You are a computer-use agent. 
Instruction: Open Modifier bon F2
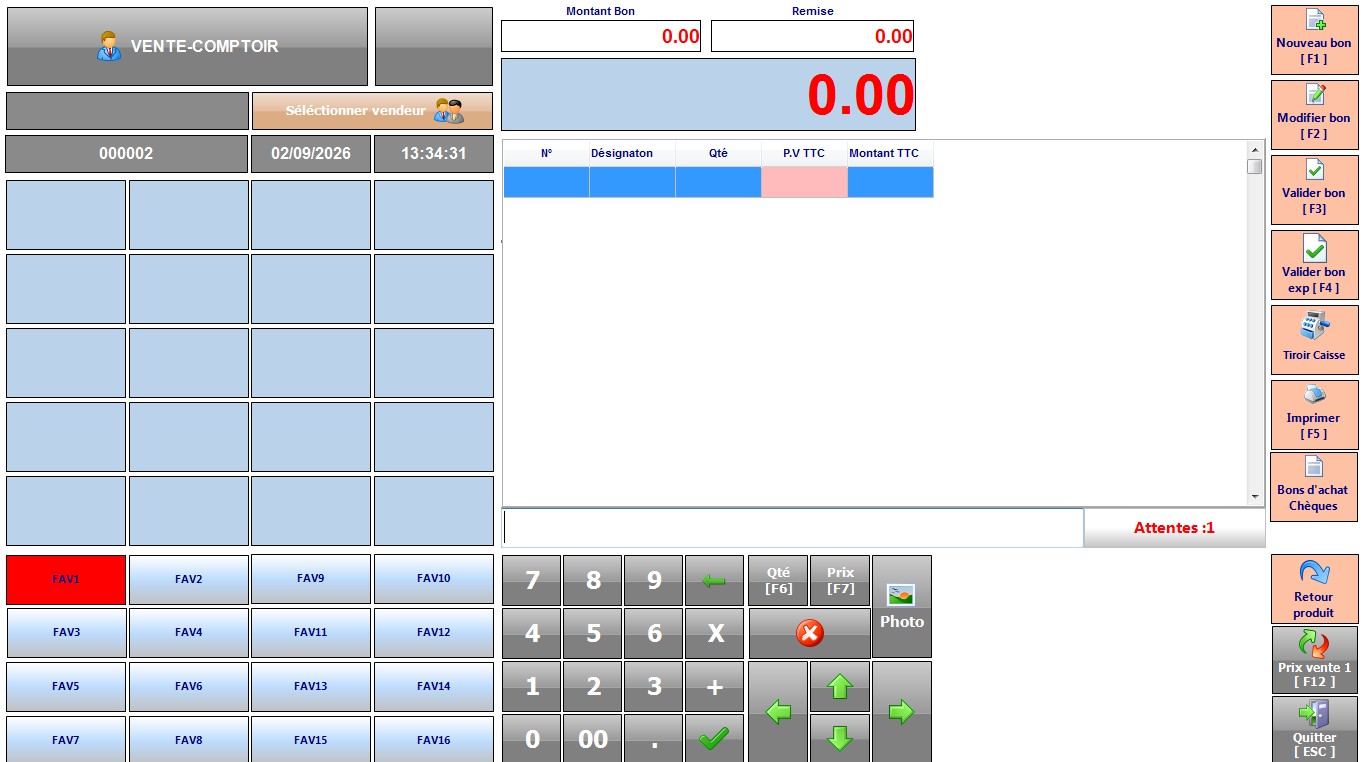(x=1314, y=115)
